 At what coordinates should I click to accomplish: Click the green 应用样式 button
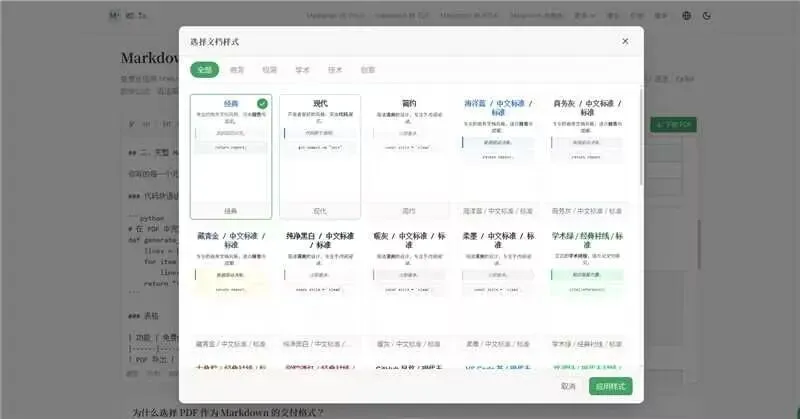tap(610, 386)
